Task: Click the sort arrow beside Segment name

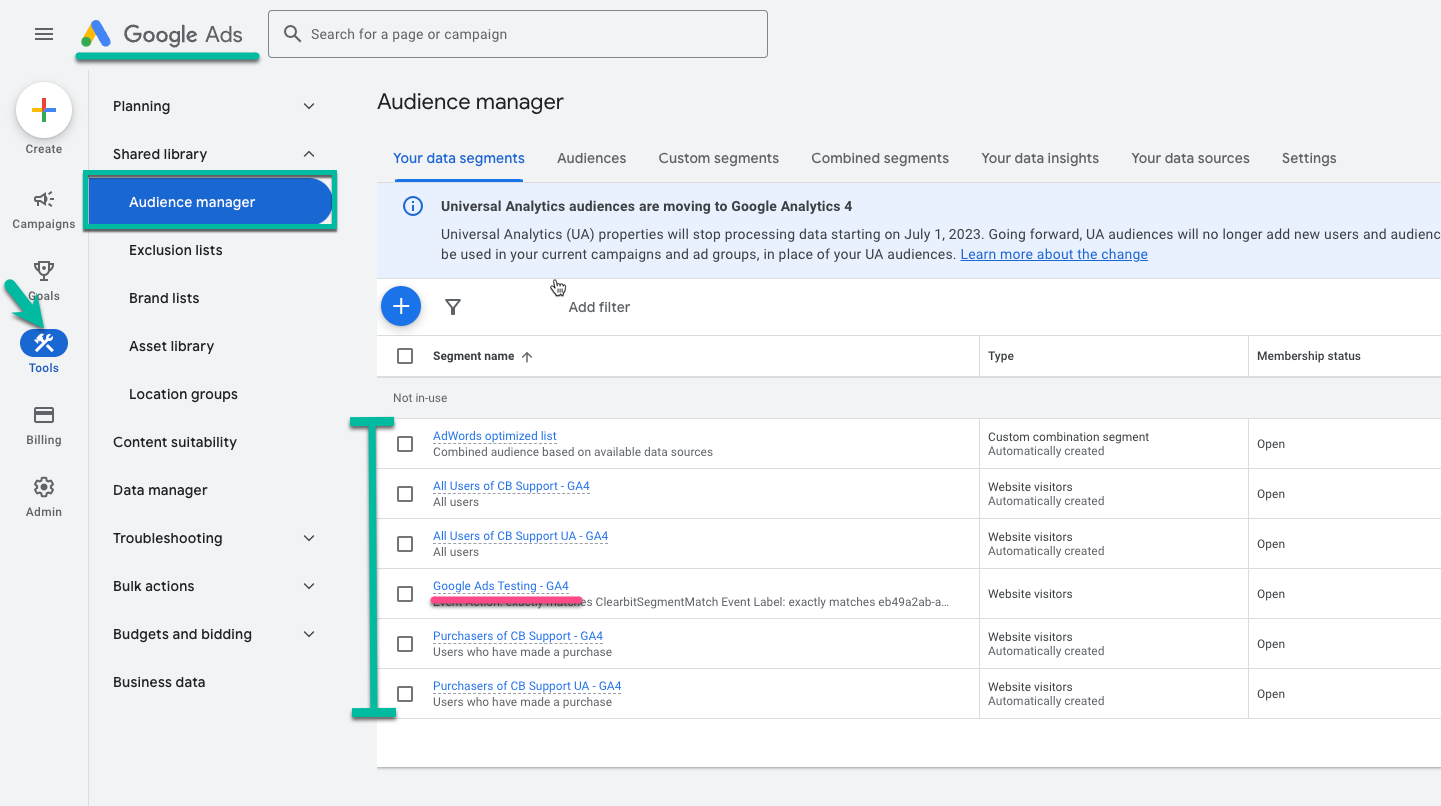Action: 527,356
